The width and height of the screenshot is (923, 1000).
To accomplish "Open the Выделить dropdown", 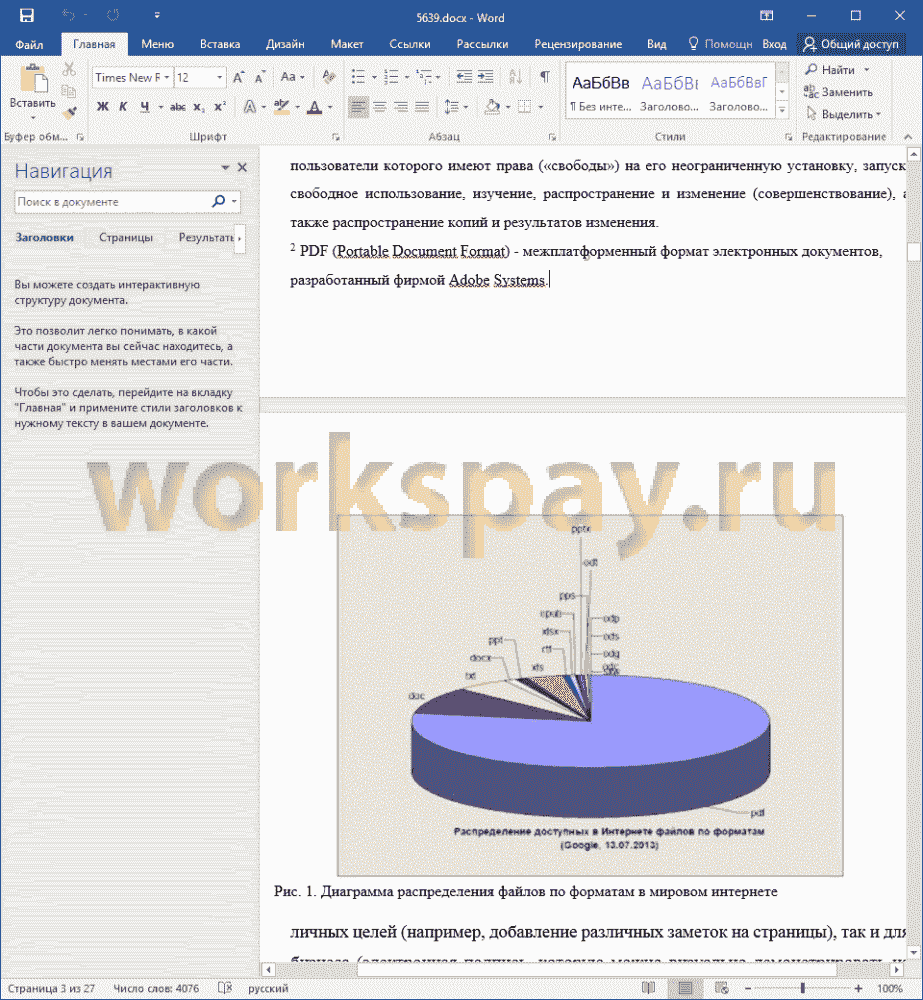I will click(843, 114).
